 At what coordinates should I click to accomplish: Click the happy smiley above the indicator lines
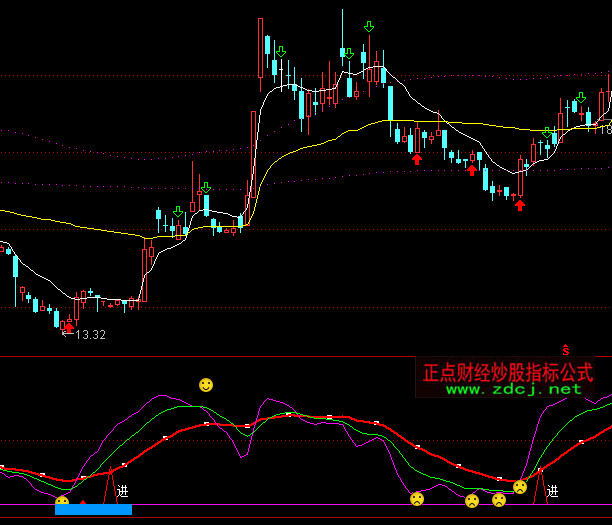(x=206, y=385)
